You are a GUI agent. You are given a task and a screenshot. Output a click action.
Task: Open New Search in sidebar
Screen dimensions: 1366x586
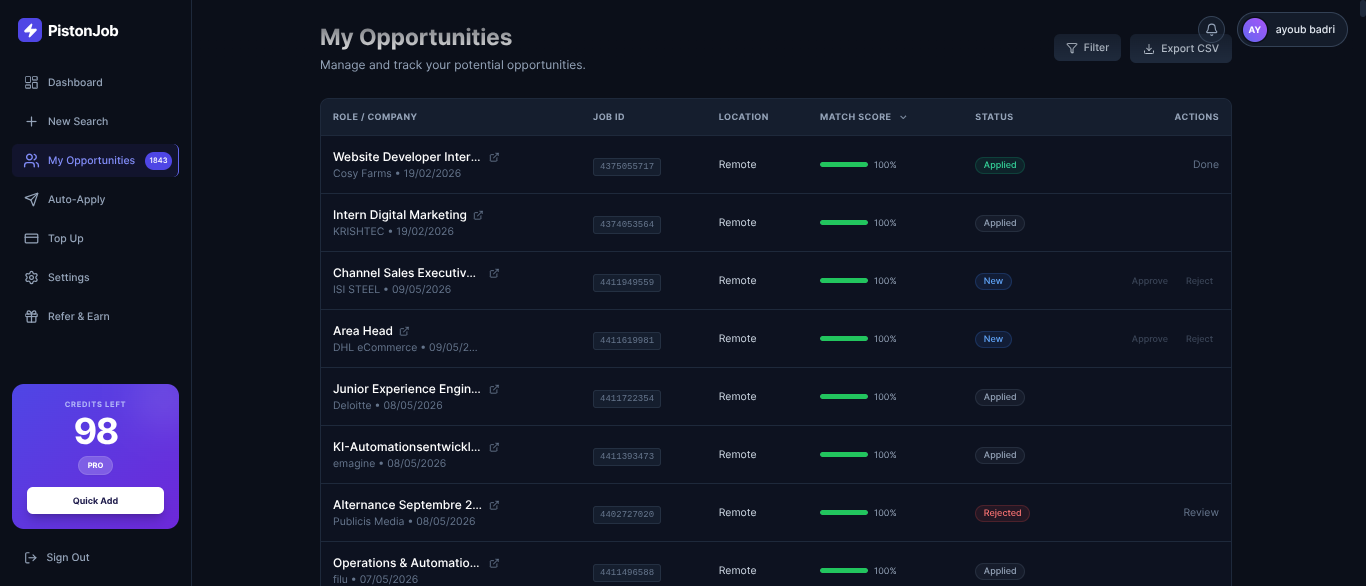[x=95, y=121]
